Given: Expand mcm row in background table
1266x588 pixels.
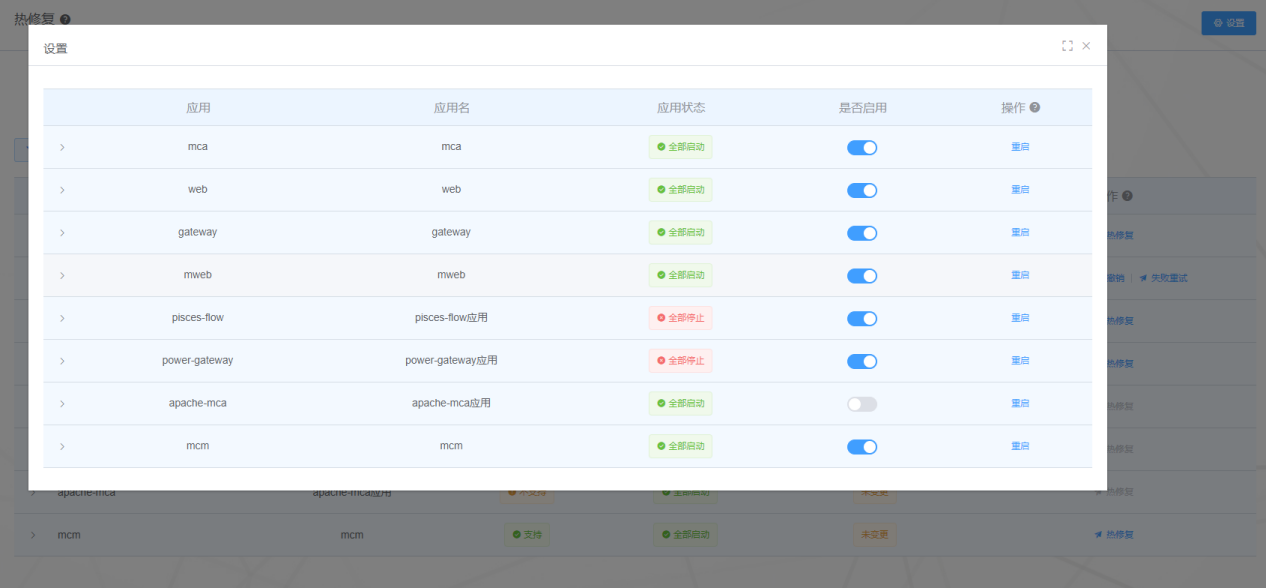Looking at the screenshot, I should (33, 535).
